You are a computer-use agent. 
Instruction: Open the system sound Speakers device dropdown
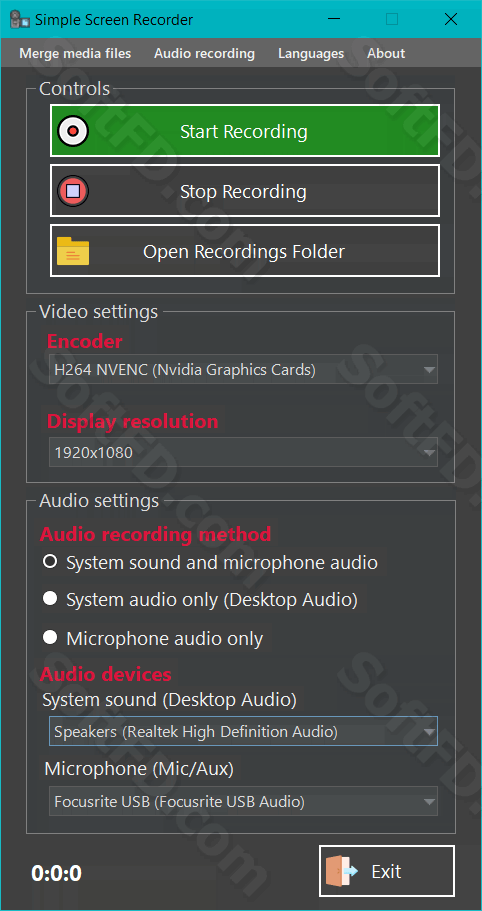coord(243,731)
